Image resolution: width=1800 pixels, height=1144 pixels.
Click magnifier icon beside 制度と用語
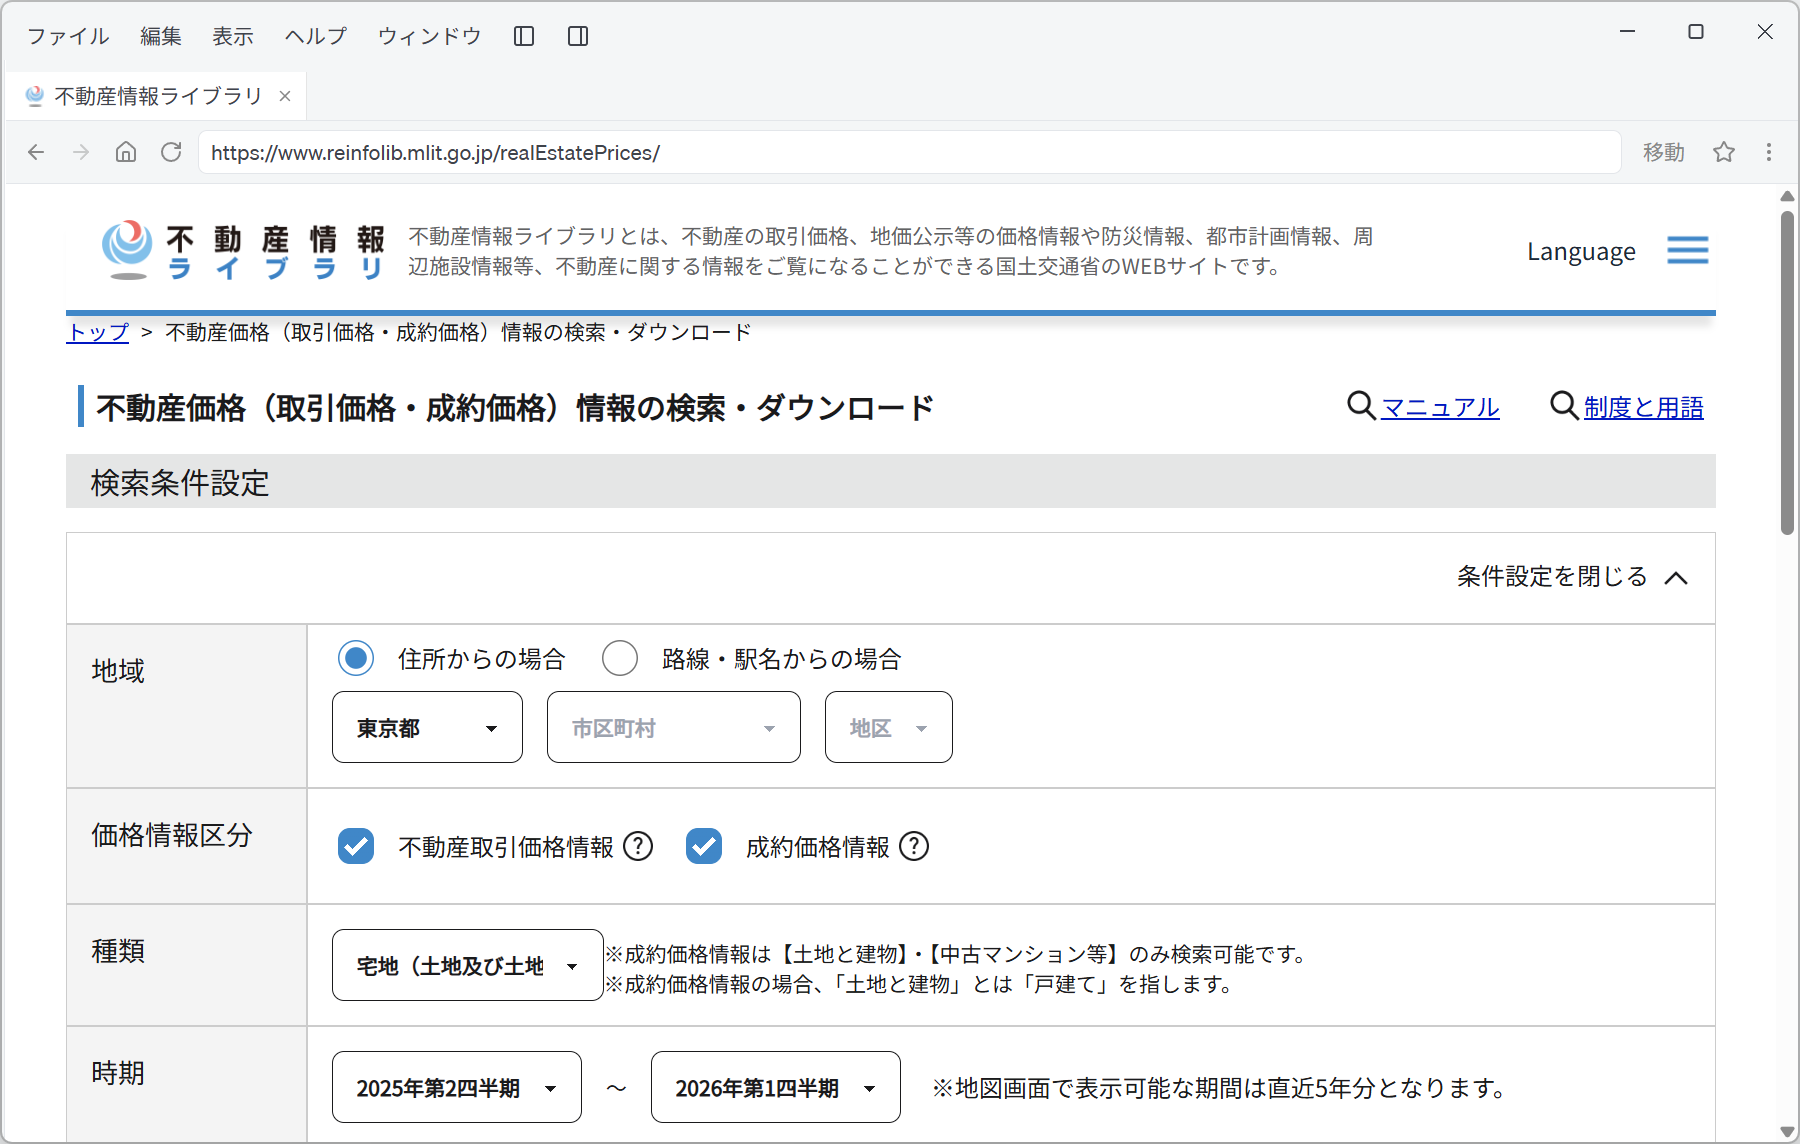[1564, 406]
